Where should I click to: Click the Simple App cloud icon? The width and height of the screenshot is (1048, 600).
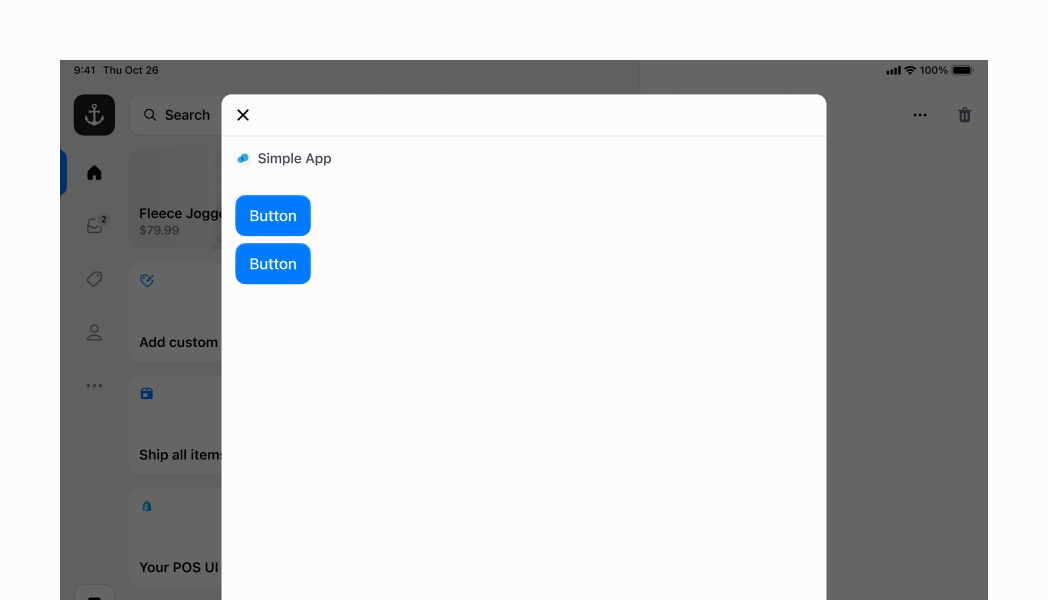(x=242, y=157)
